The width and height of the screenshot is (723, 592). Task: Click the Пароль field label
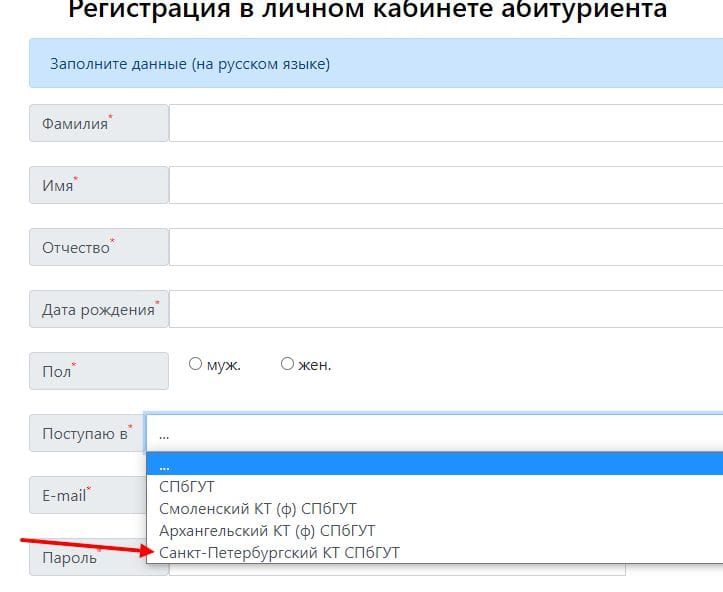tap(70, 557)
